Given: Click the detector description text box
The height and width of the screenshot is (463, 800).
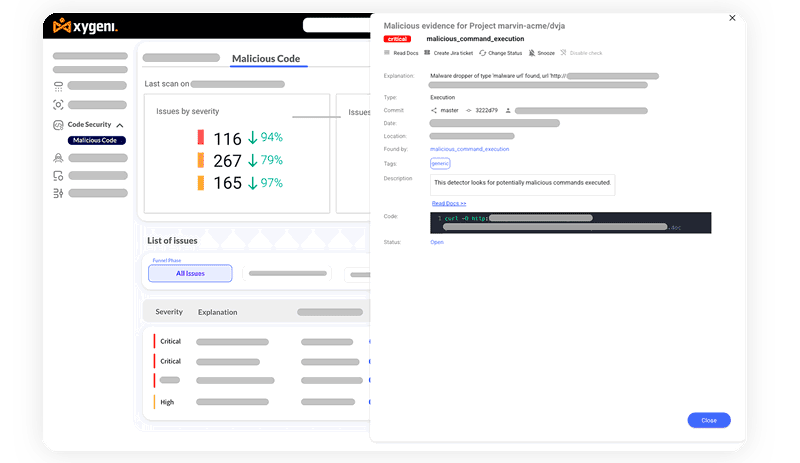Looking at the screenshot, I should click(x=522, y=185).
